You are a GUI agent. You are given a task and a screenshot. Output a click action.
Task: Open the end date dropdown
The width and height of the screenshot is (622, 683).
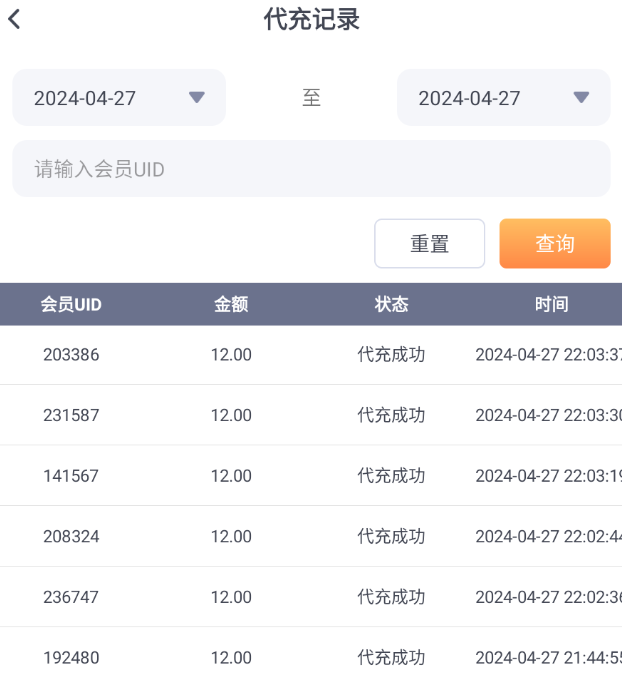[x=503, y=98]
